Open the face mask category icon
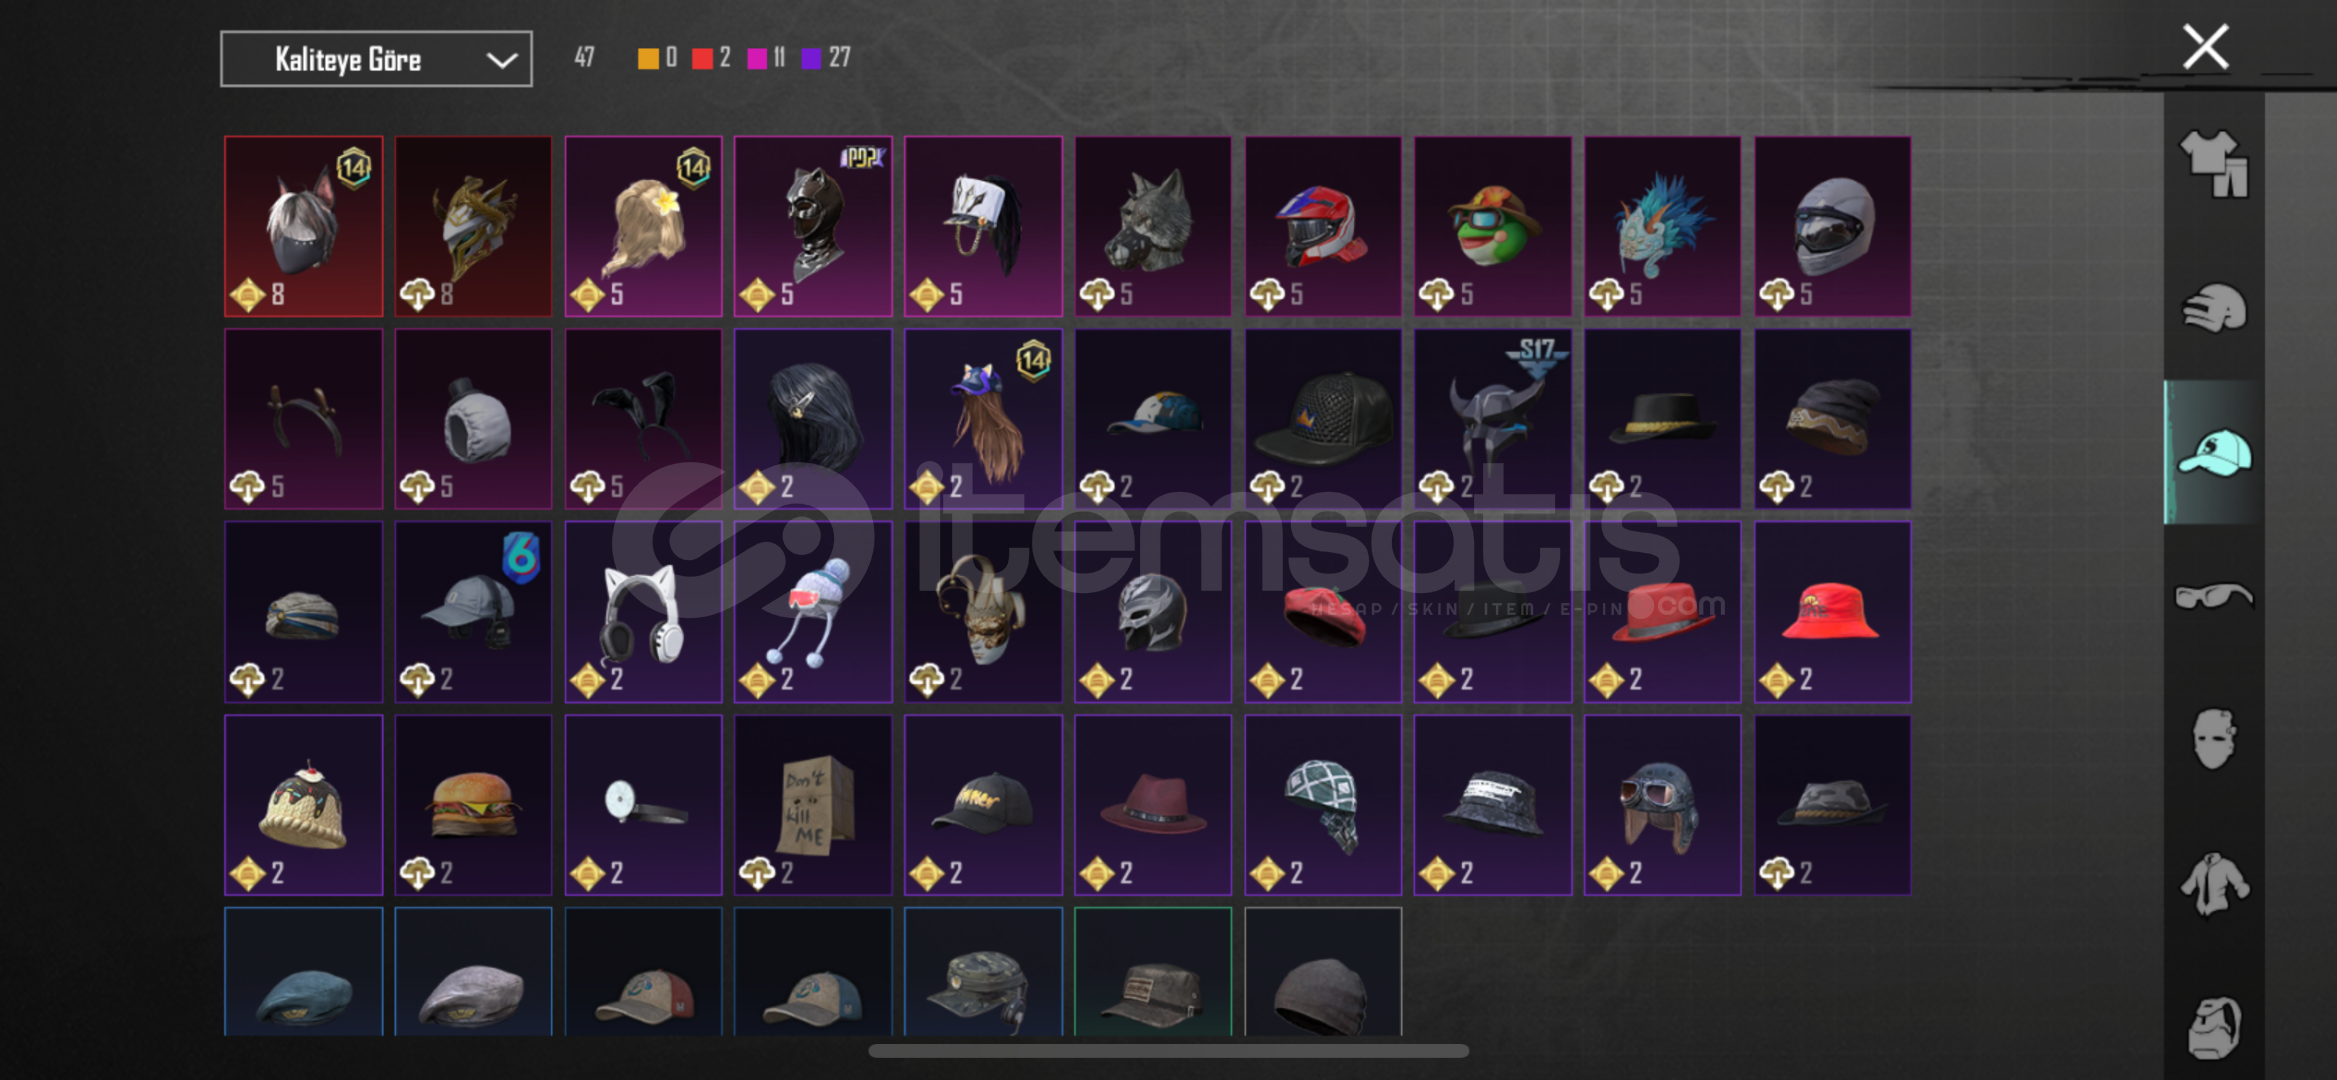This screenshot has width=2337, height=1080. pos(2214,739)
